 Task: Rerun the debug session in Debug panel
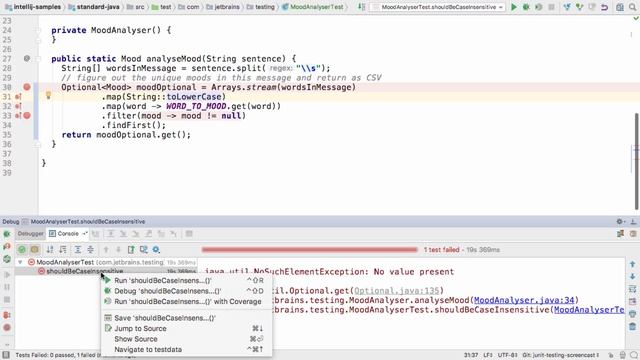[7, 234]
